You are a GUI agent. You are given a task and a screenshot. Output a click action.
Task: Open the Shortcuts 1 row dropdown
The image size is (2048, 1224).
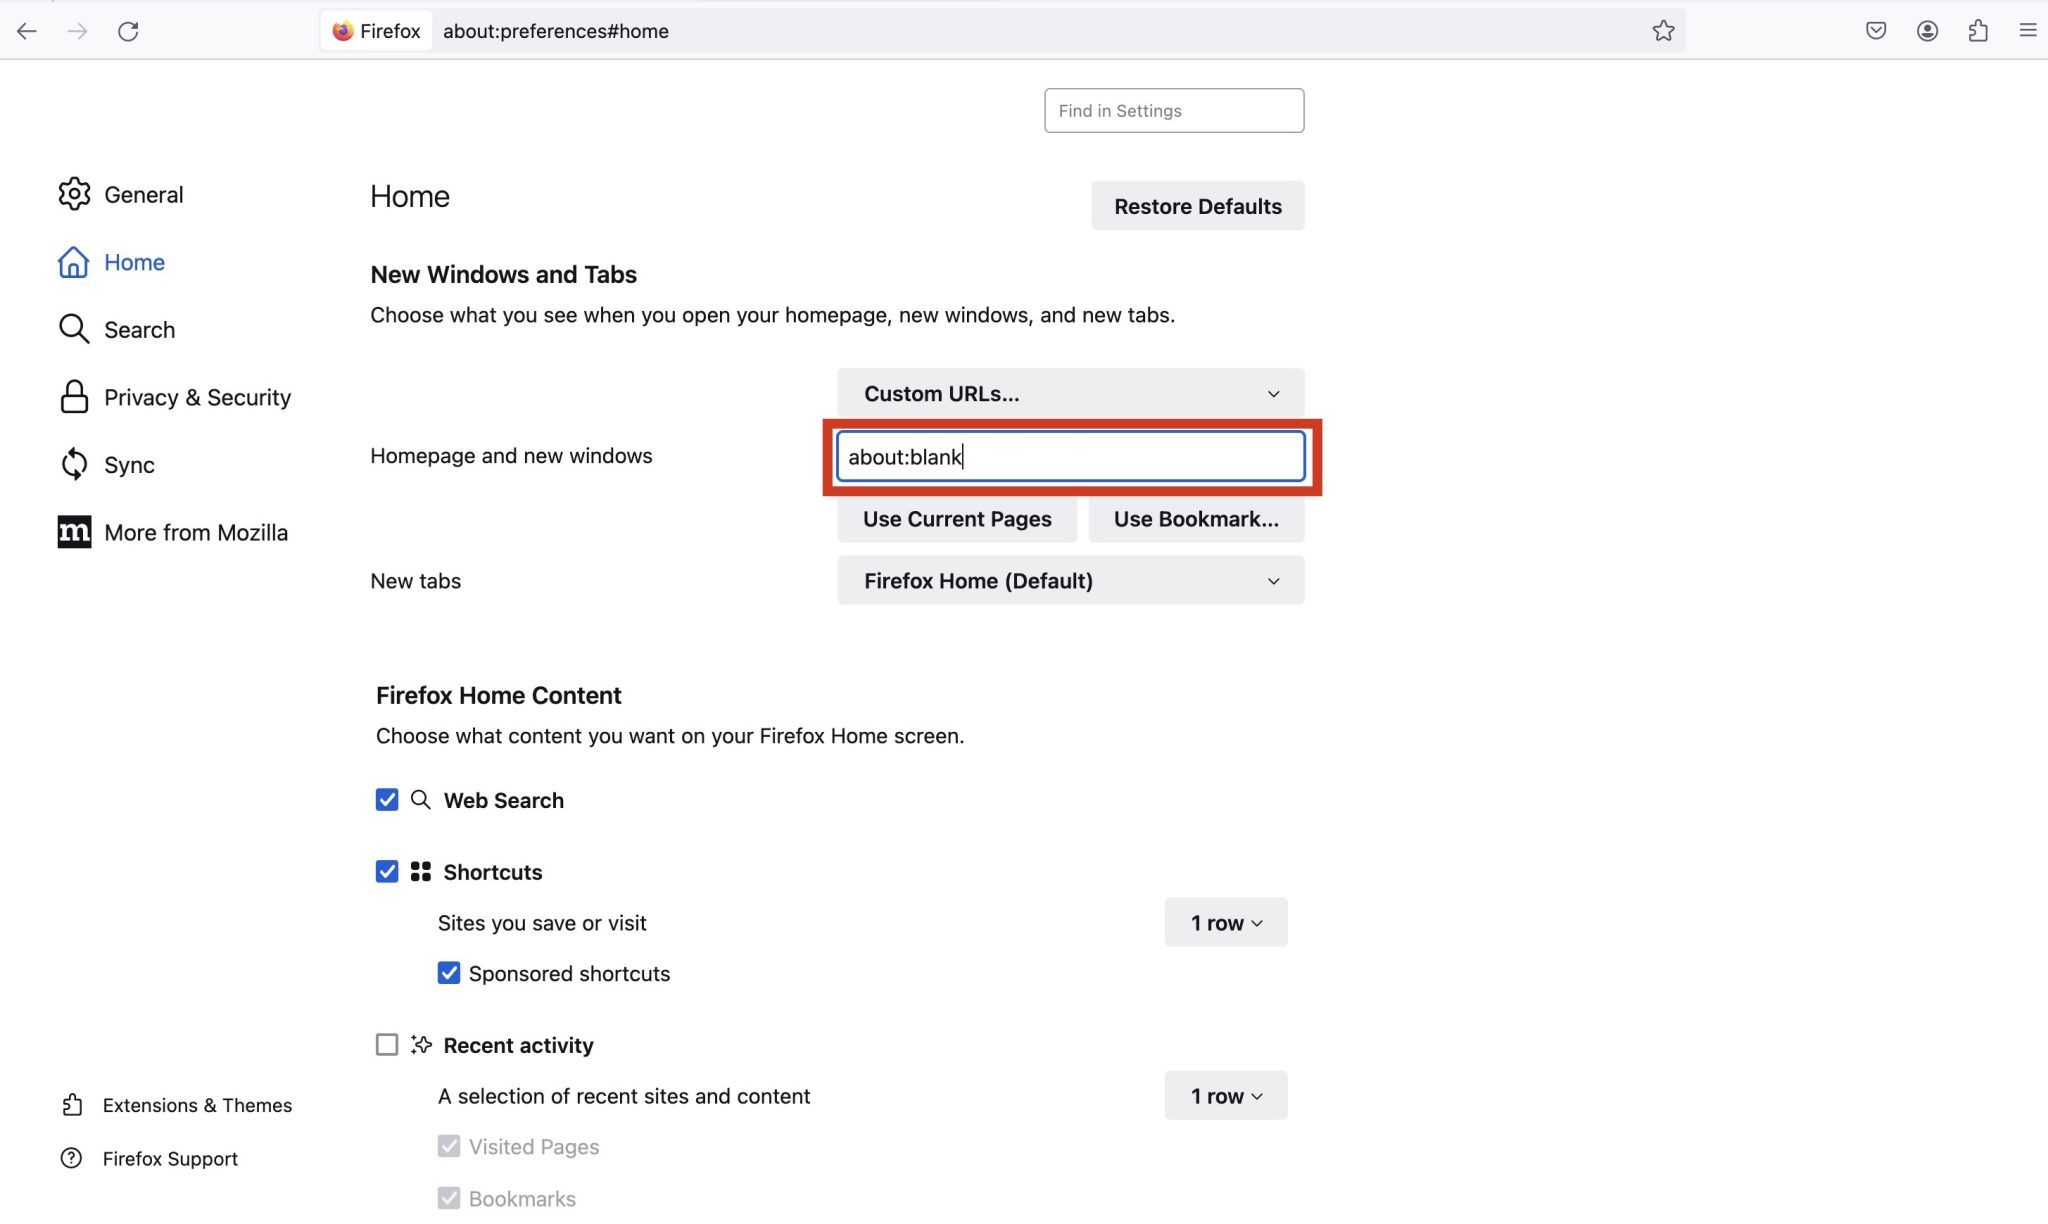(x=1225, y=923)
